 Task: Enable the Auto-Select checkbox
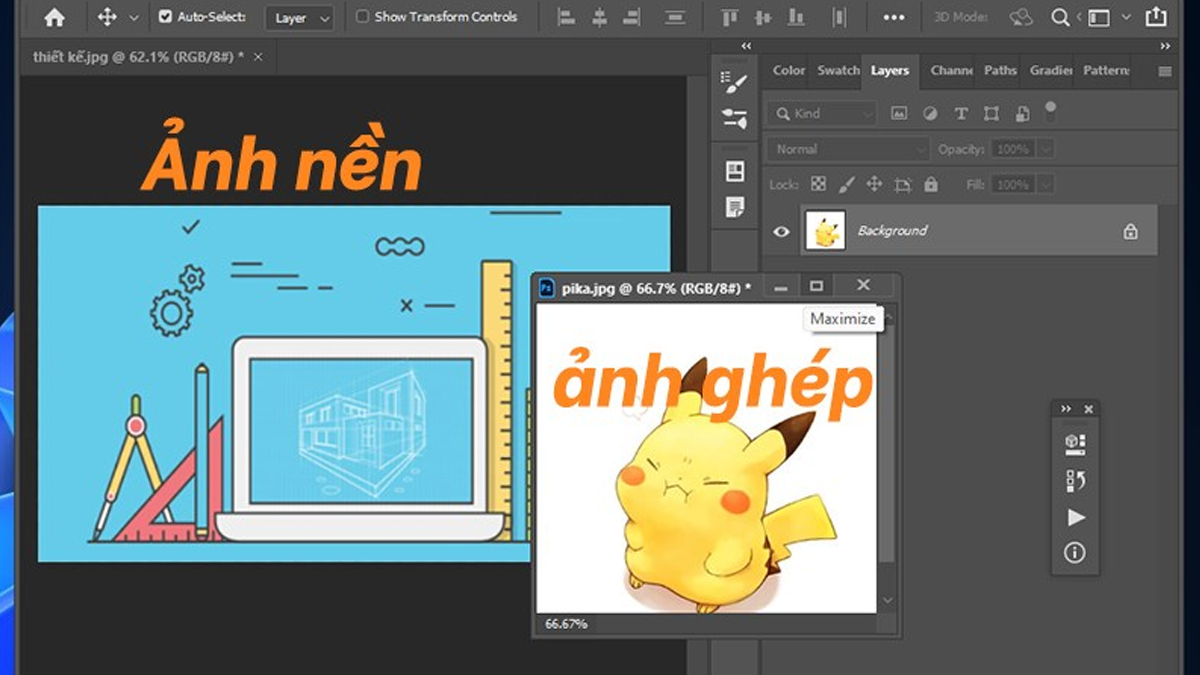coord(165,17)
